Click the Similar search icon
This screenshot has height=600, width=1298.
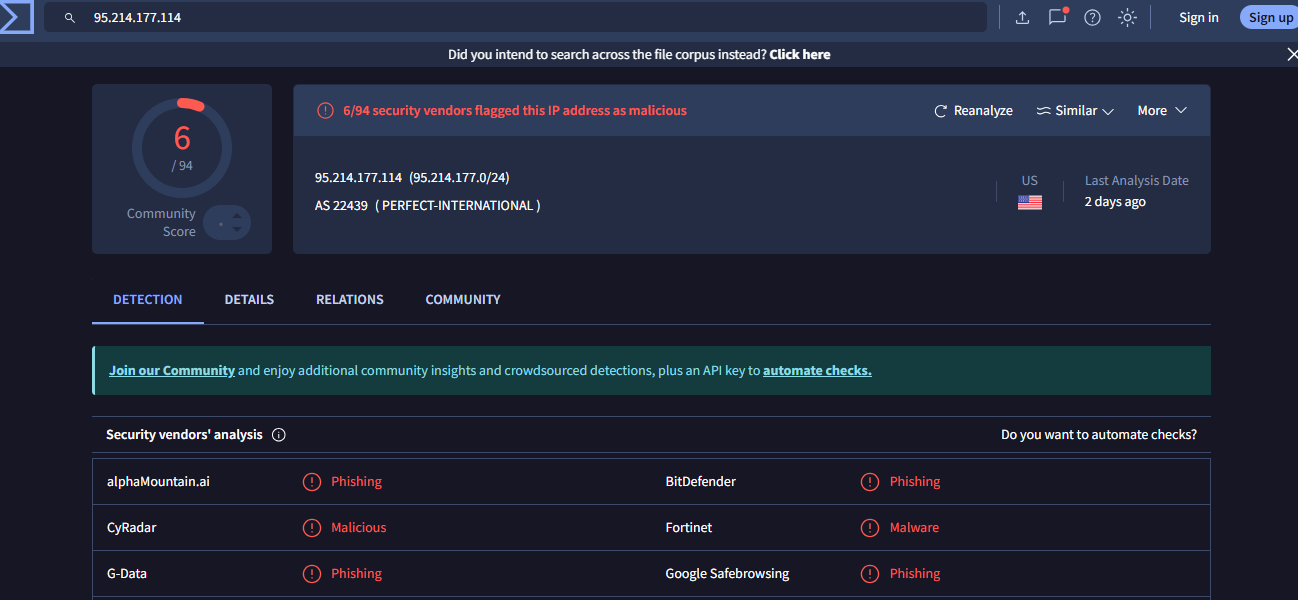[x=1043, y=111]
